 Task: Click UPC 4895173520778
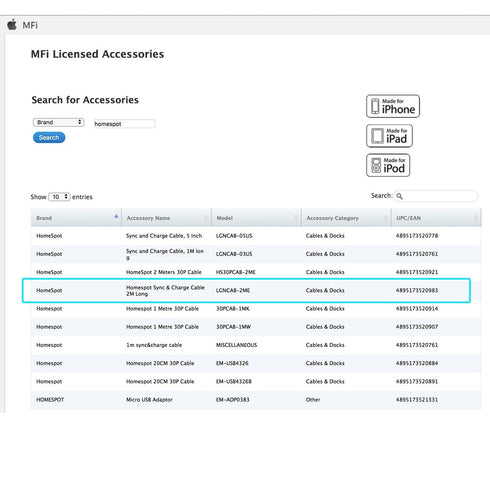tap(417, 236)
